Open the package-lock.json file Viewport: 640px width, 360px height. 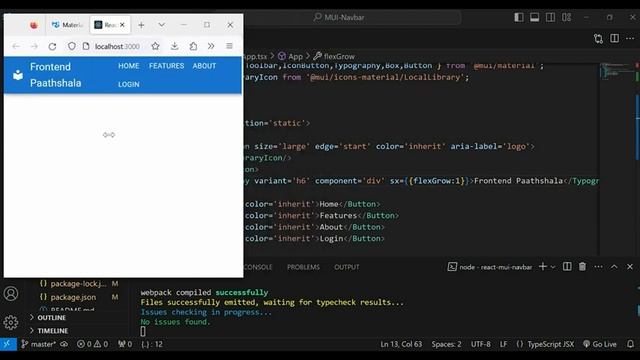click(x=78, y=284)
